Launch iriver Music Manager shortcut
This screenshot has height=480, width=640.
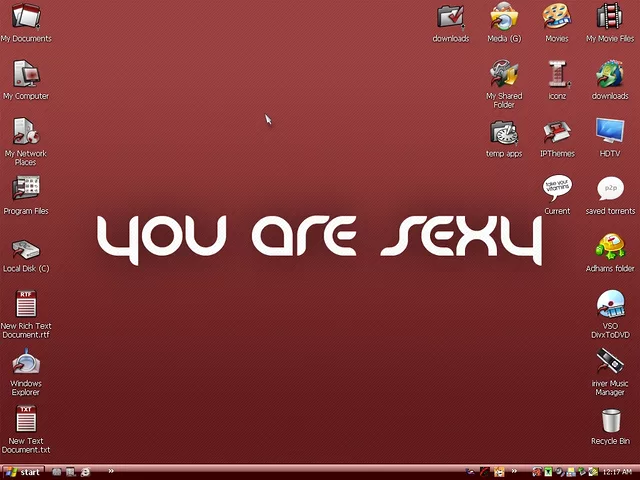point(610,371)
